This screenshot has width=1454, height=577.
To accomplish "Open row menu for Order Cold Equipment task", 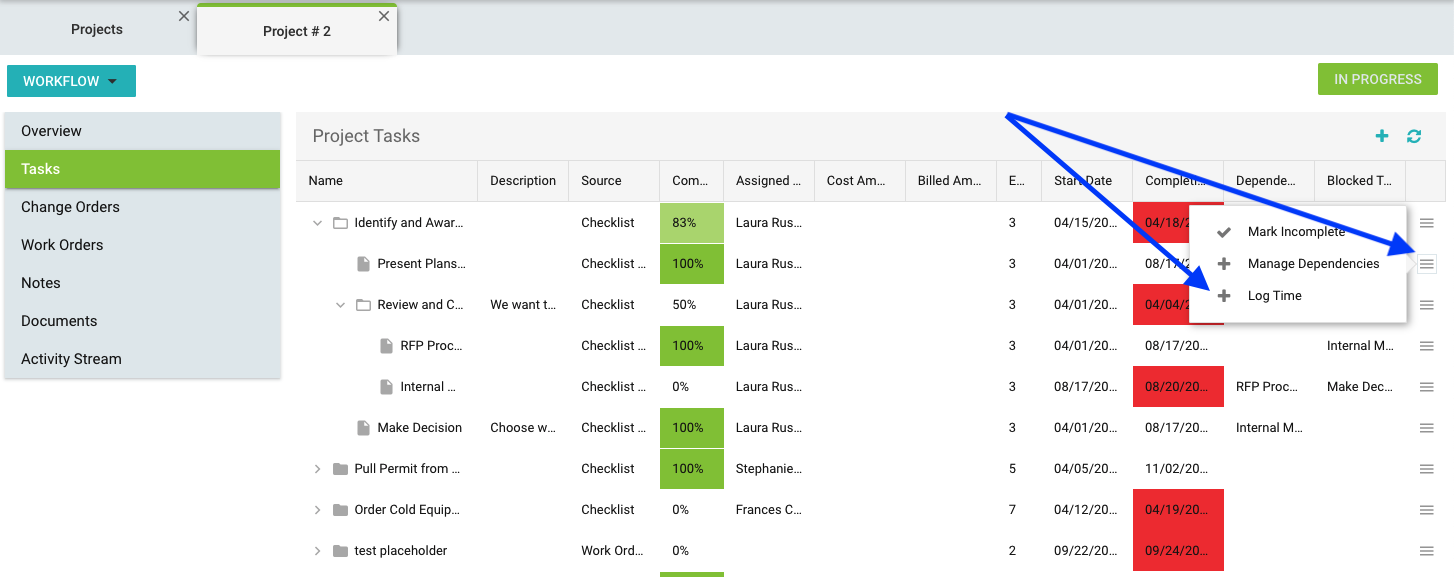I will coord(1427,510).
